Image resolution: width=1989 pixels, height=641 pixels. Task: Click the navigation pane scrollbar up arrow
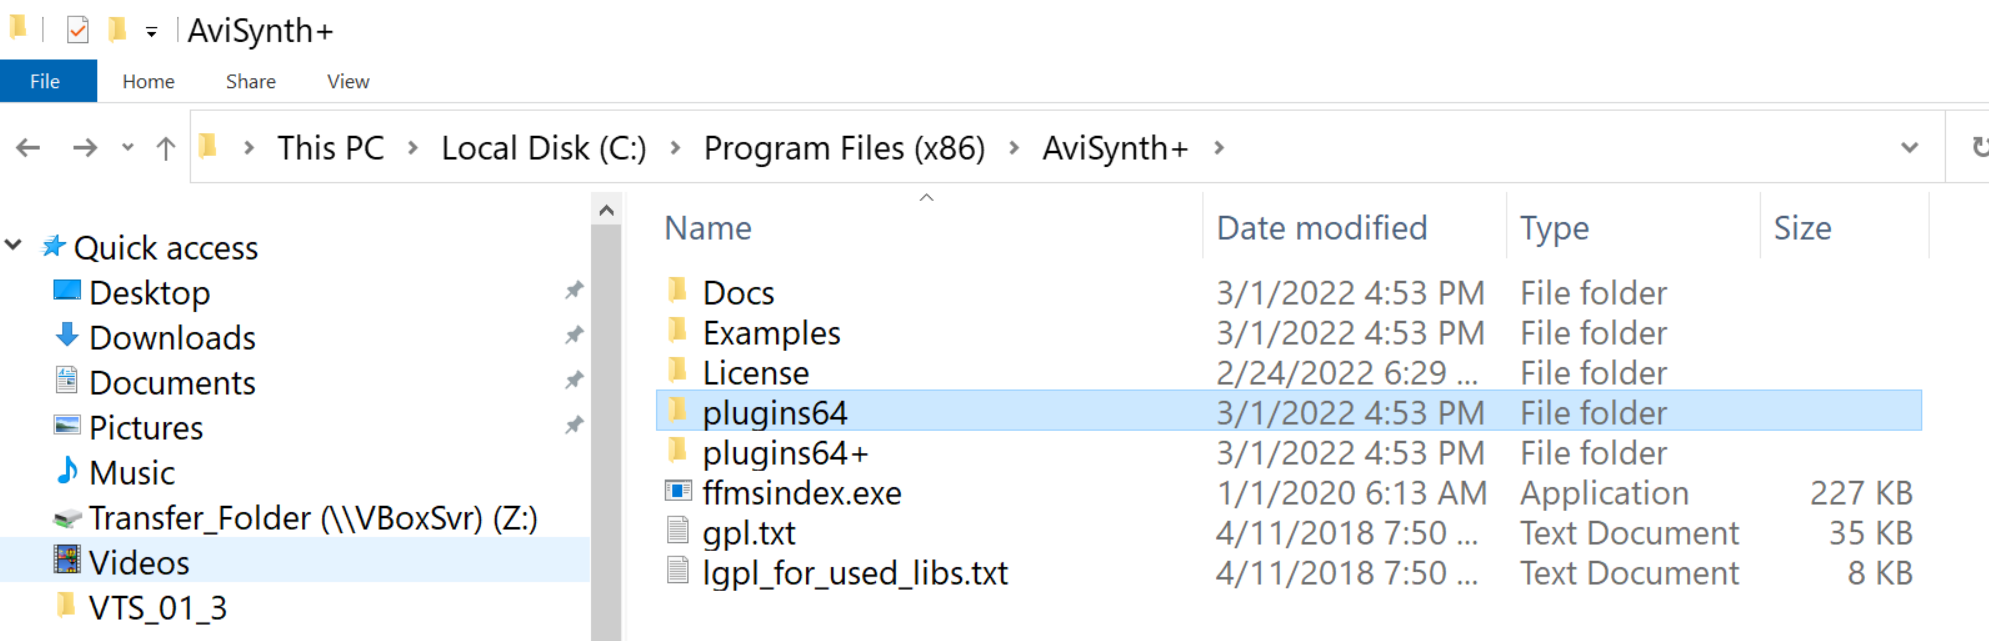pyautogui.click(x=606, y=210)
